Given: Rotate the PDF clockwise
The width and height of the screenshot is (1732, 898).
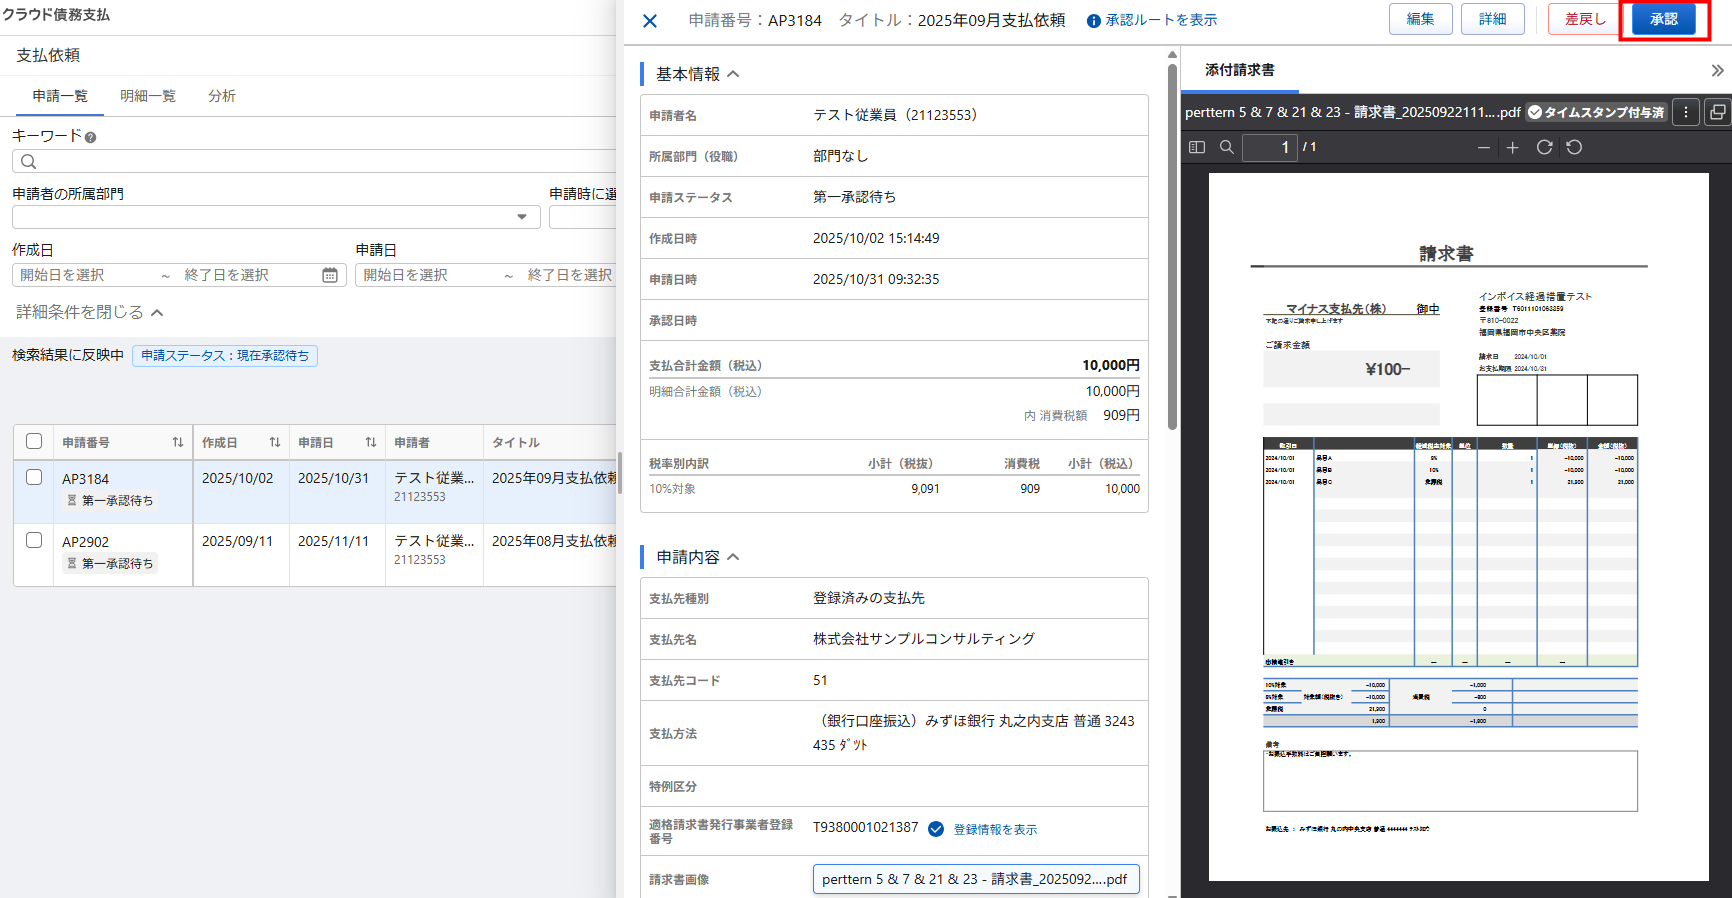Looking at the screenshot, I should pos(1544,147).
